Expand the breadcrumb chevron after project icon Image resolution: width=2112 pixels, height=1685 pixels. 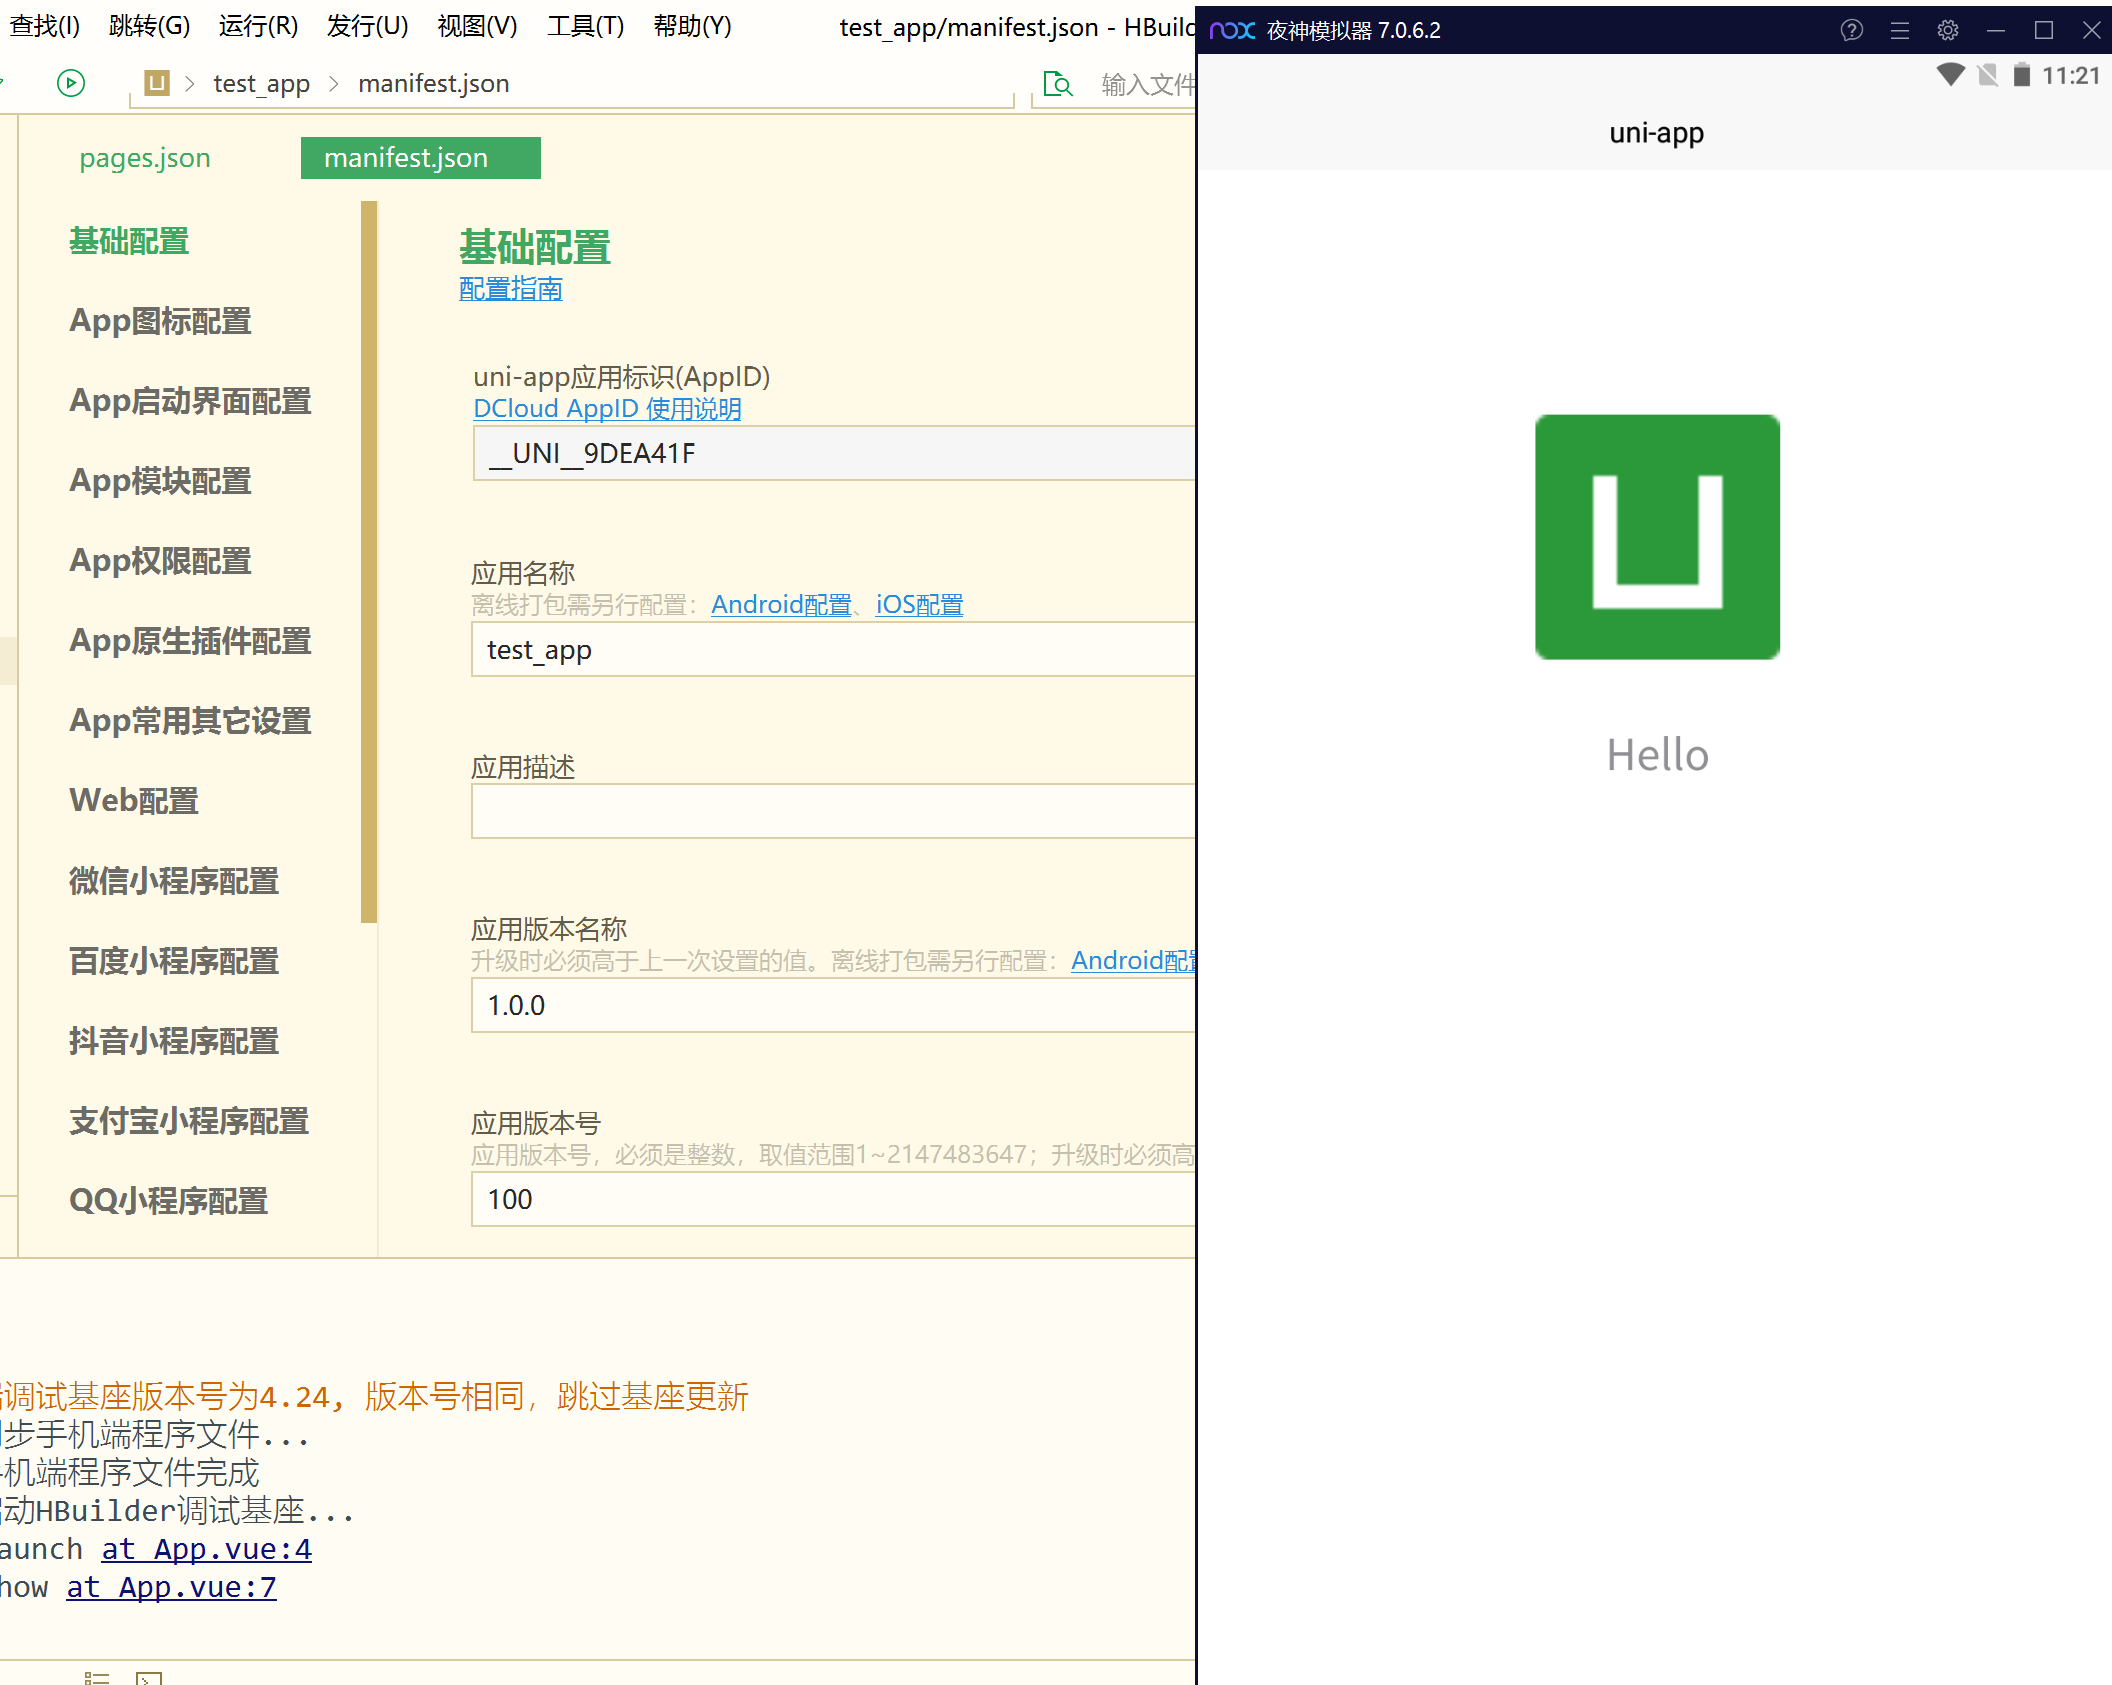(190, 84)
